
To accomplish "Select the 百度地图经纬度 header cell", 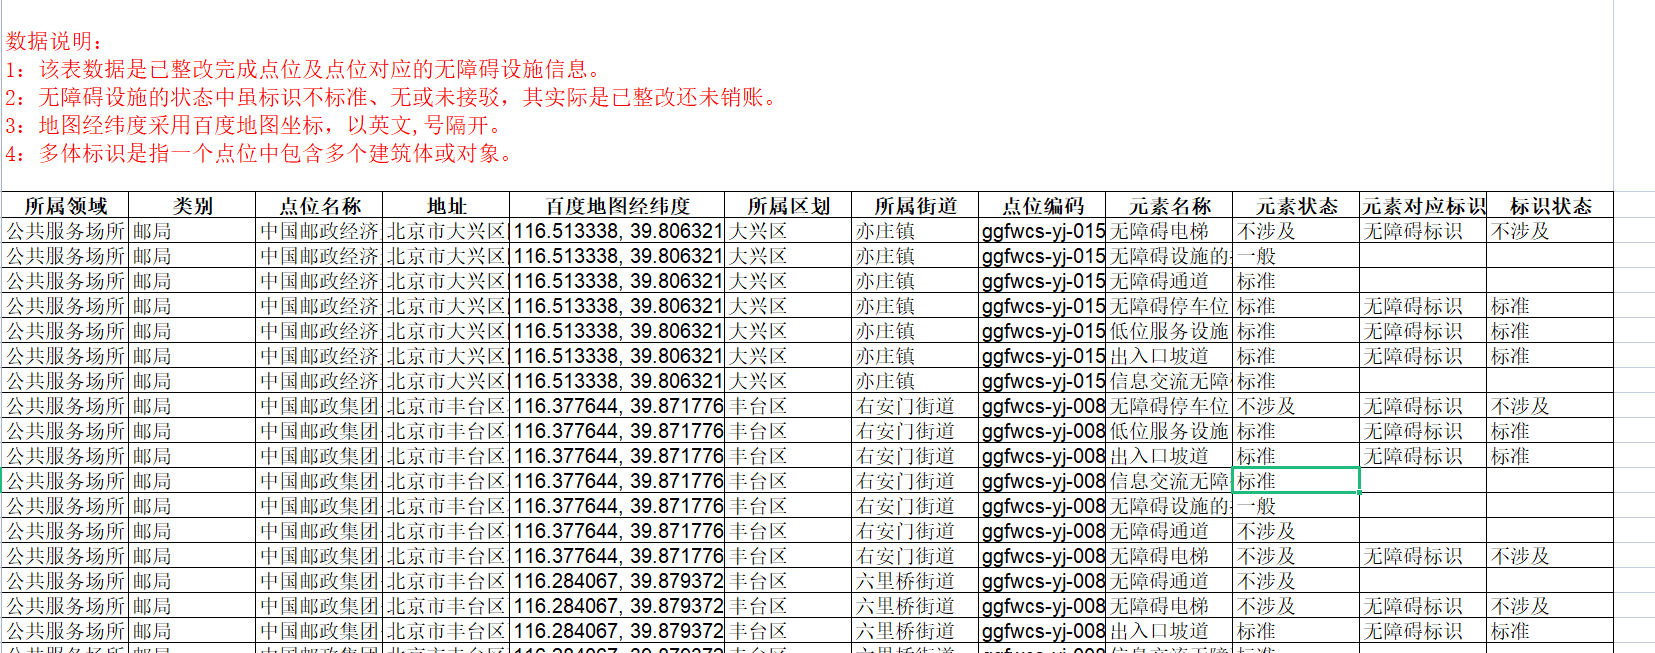I will (616, 206).
